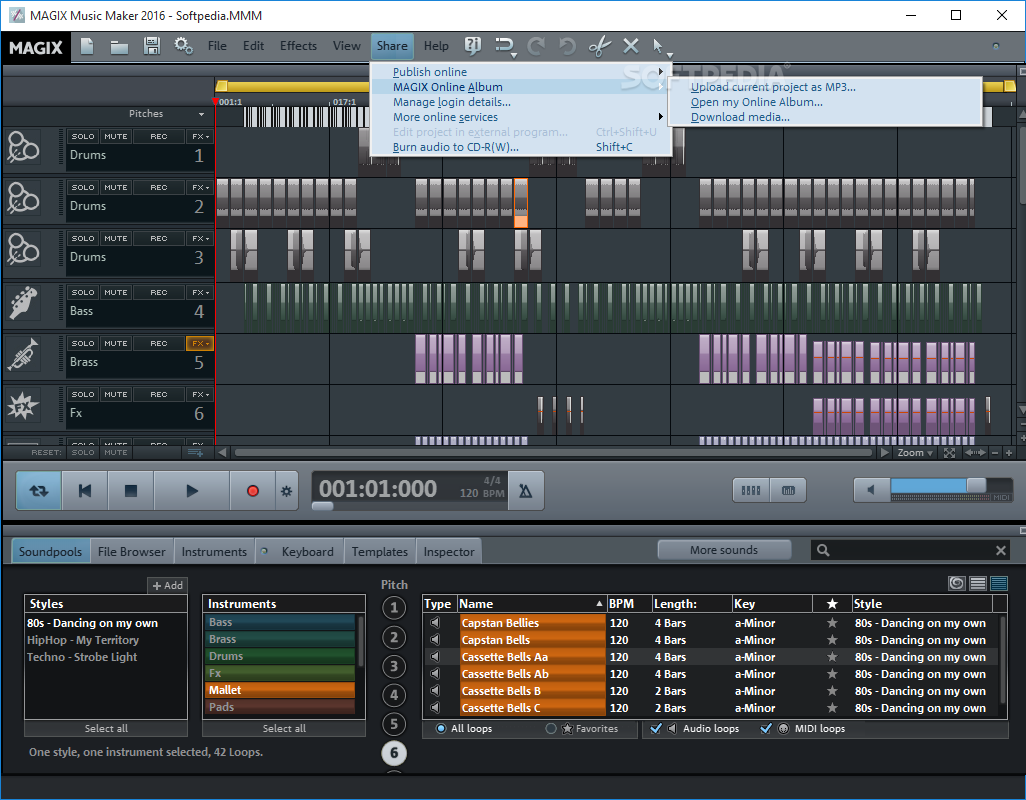
Task: Click the Fx track burst icon
Action: coord(23,406)
